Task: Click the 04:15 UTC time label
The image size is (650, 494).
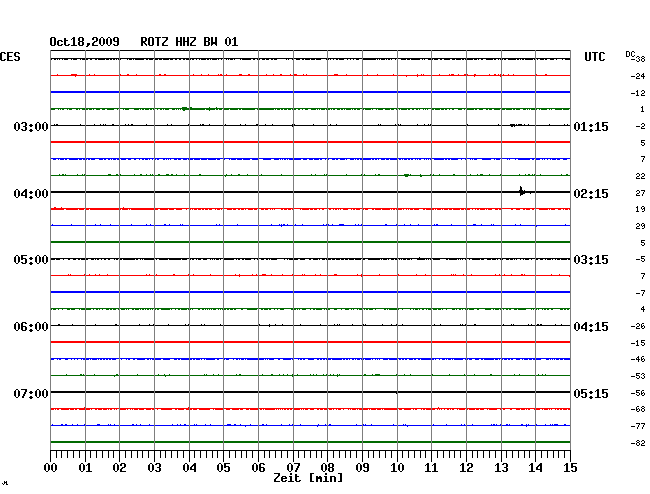Action: 591,327
